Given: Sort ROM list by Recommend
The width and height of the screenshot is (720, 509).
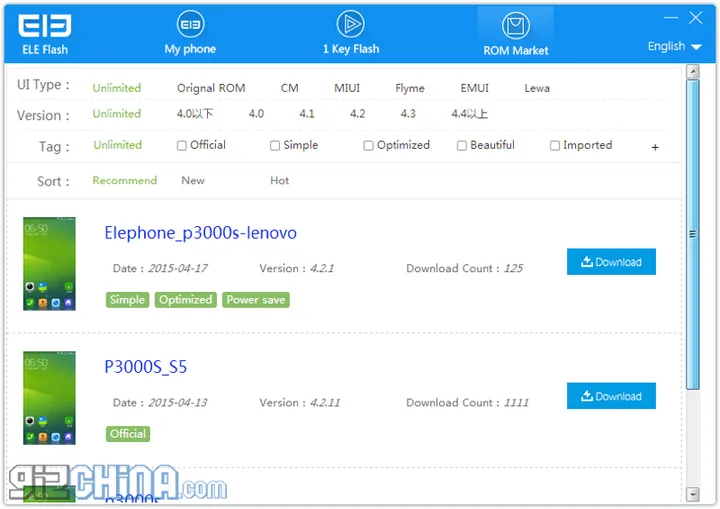Looking at the screenshot, I should tap(124, 180).
